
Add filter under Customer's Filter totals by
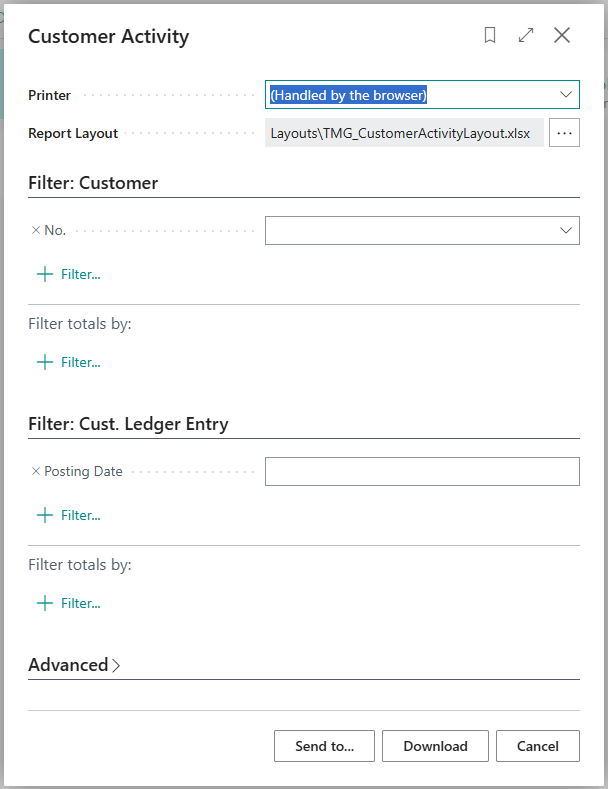[x=69, y=362]
